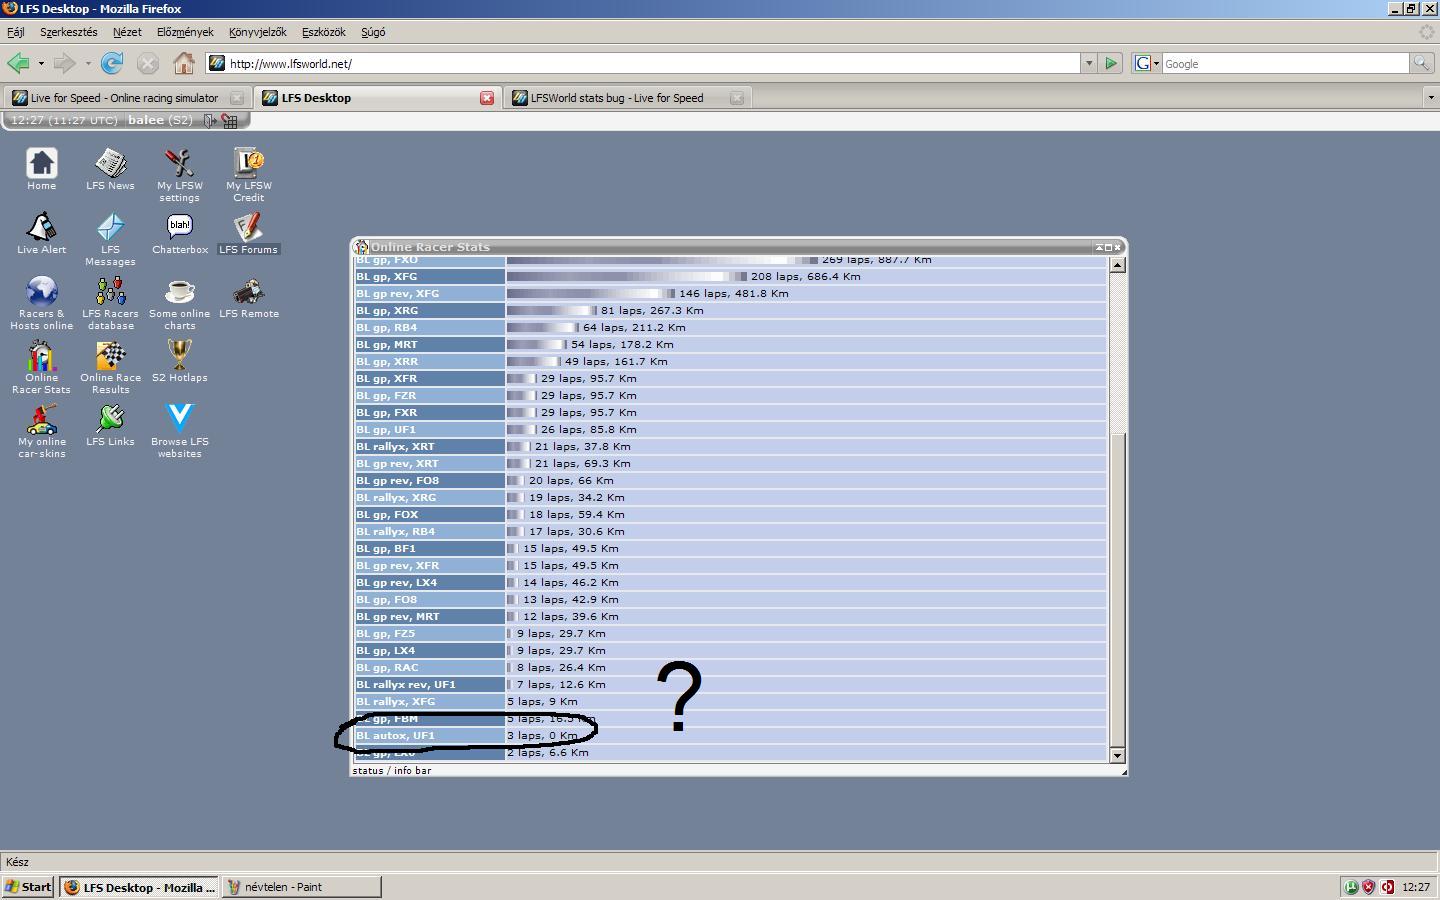The height and width of the screenshot is (900, 1440).
Task: Click the Google search input field
Action: pos(1285,64)
